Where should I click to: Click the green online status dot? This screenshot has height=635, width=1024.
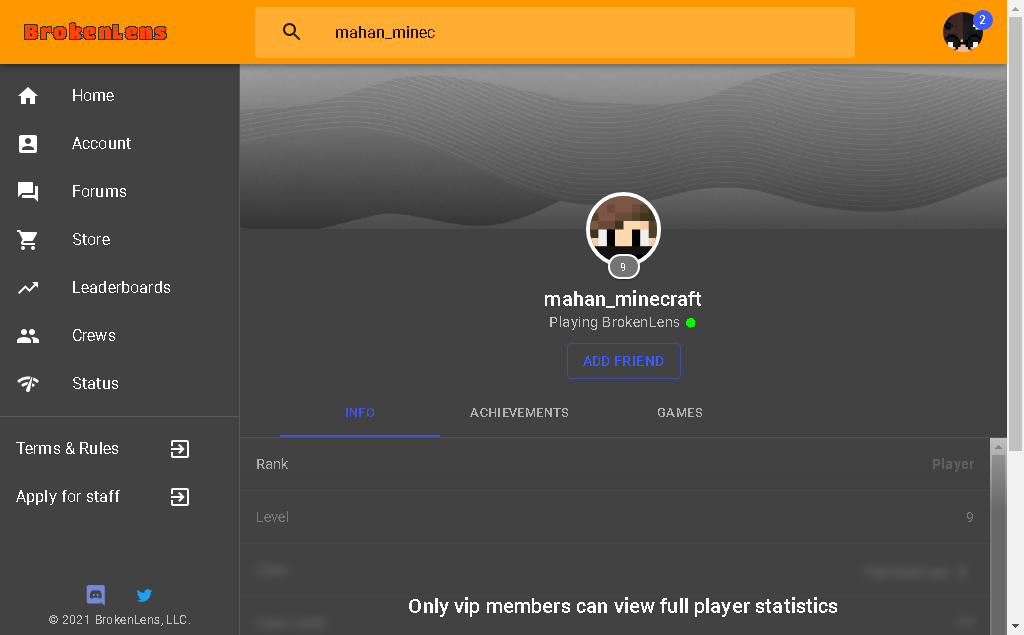(x=690, y=323)
